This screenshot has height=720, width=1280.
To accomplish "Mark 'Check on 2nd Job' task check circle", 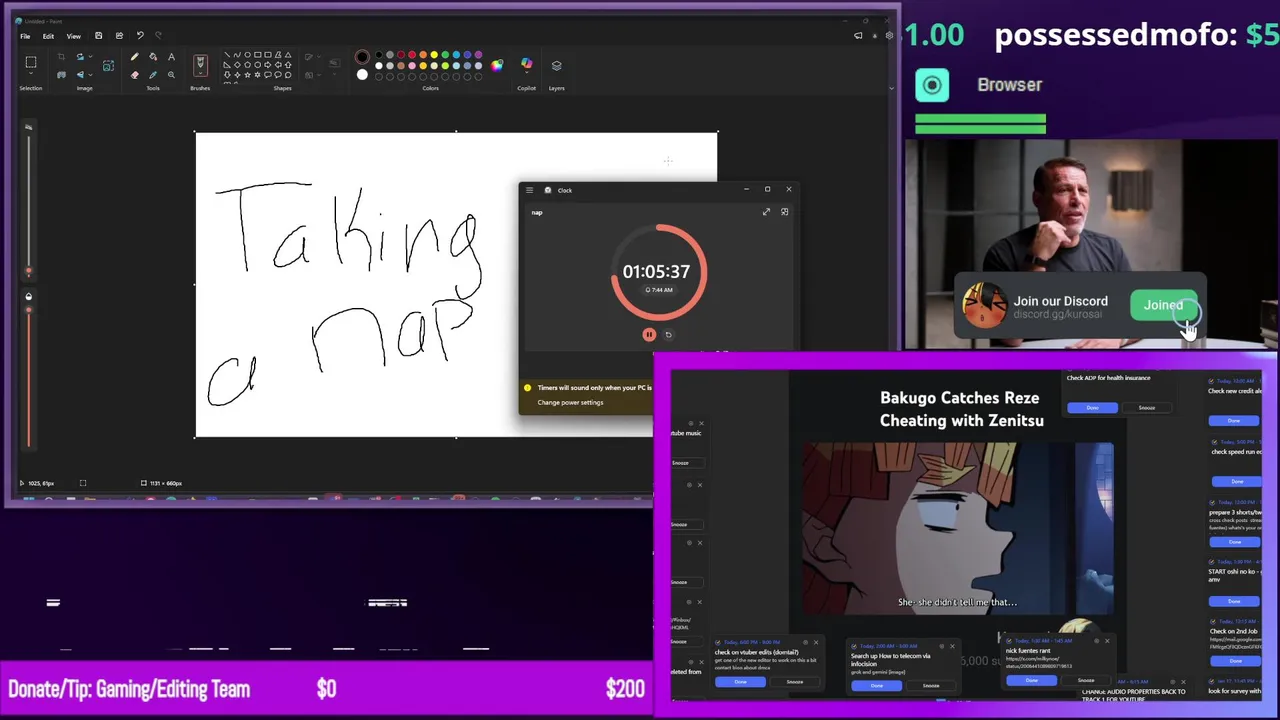I will coord(1212,621).
